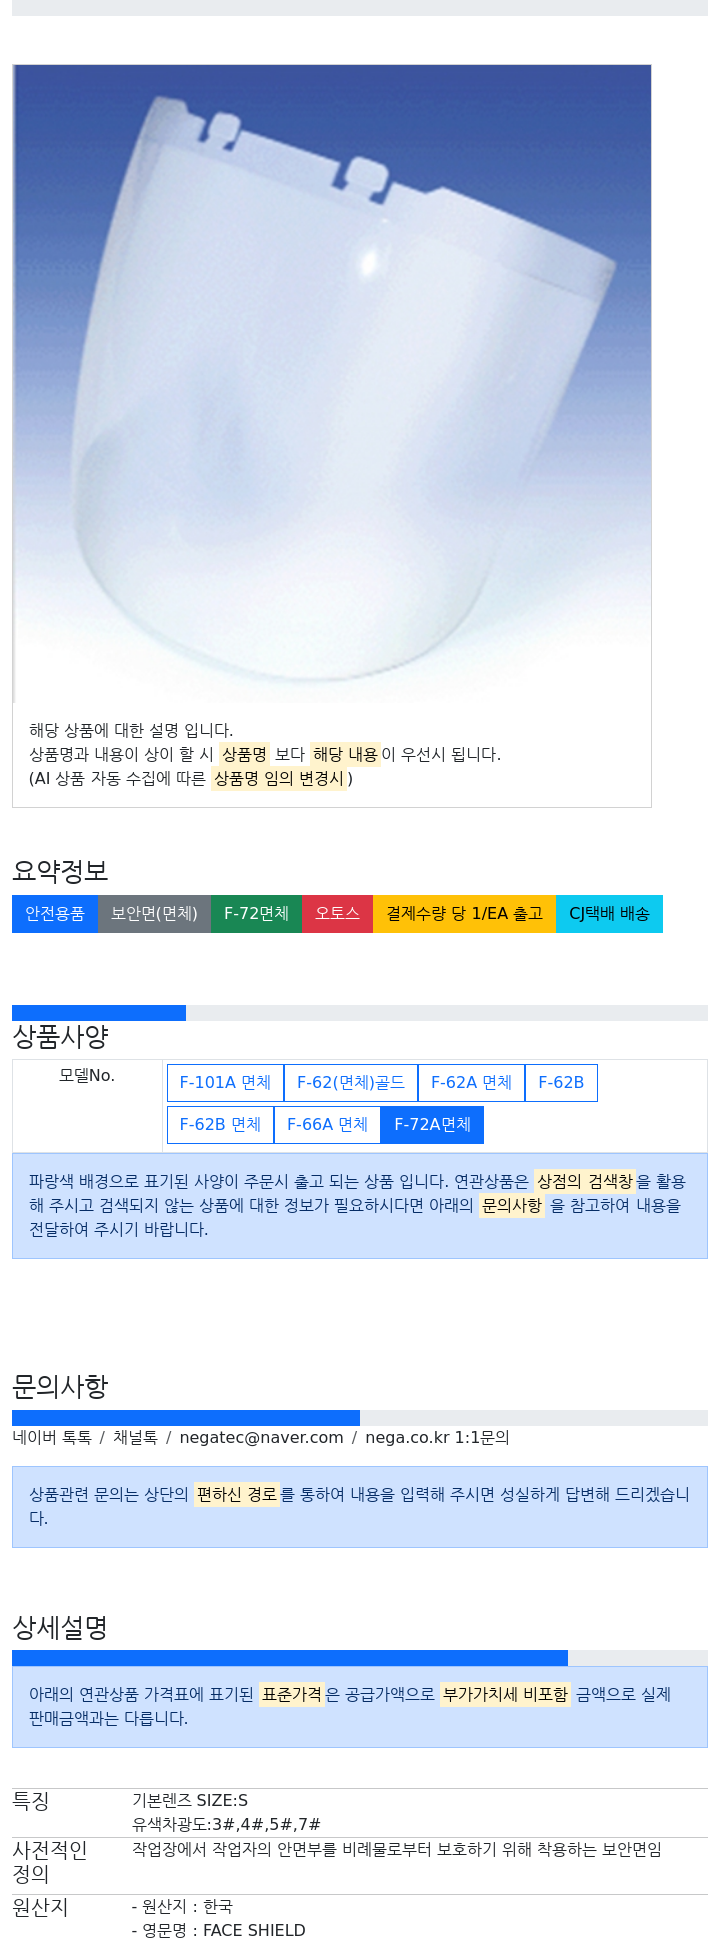Choose model F-62A 면체
Viewport: 720px width, 1943px height.
pyautogui.click(x=471, y=1083)
